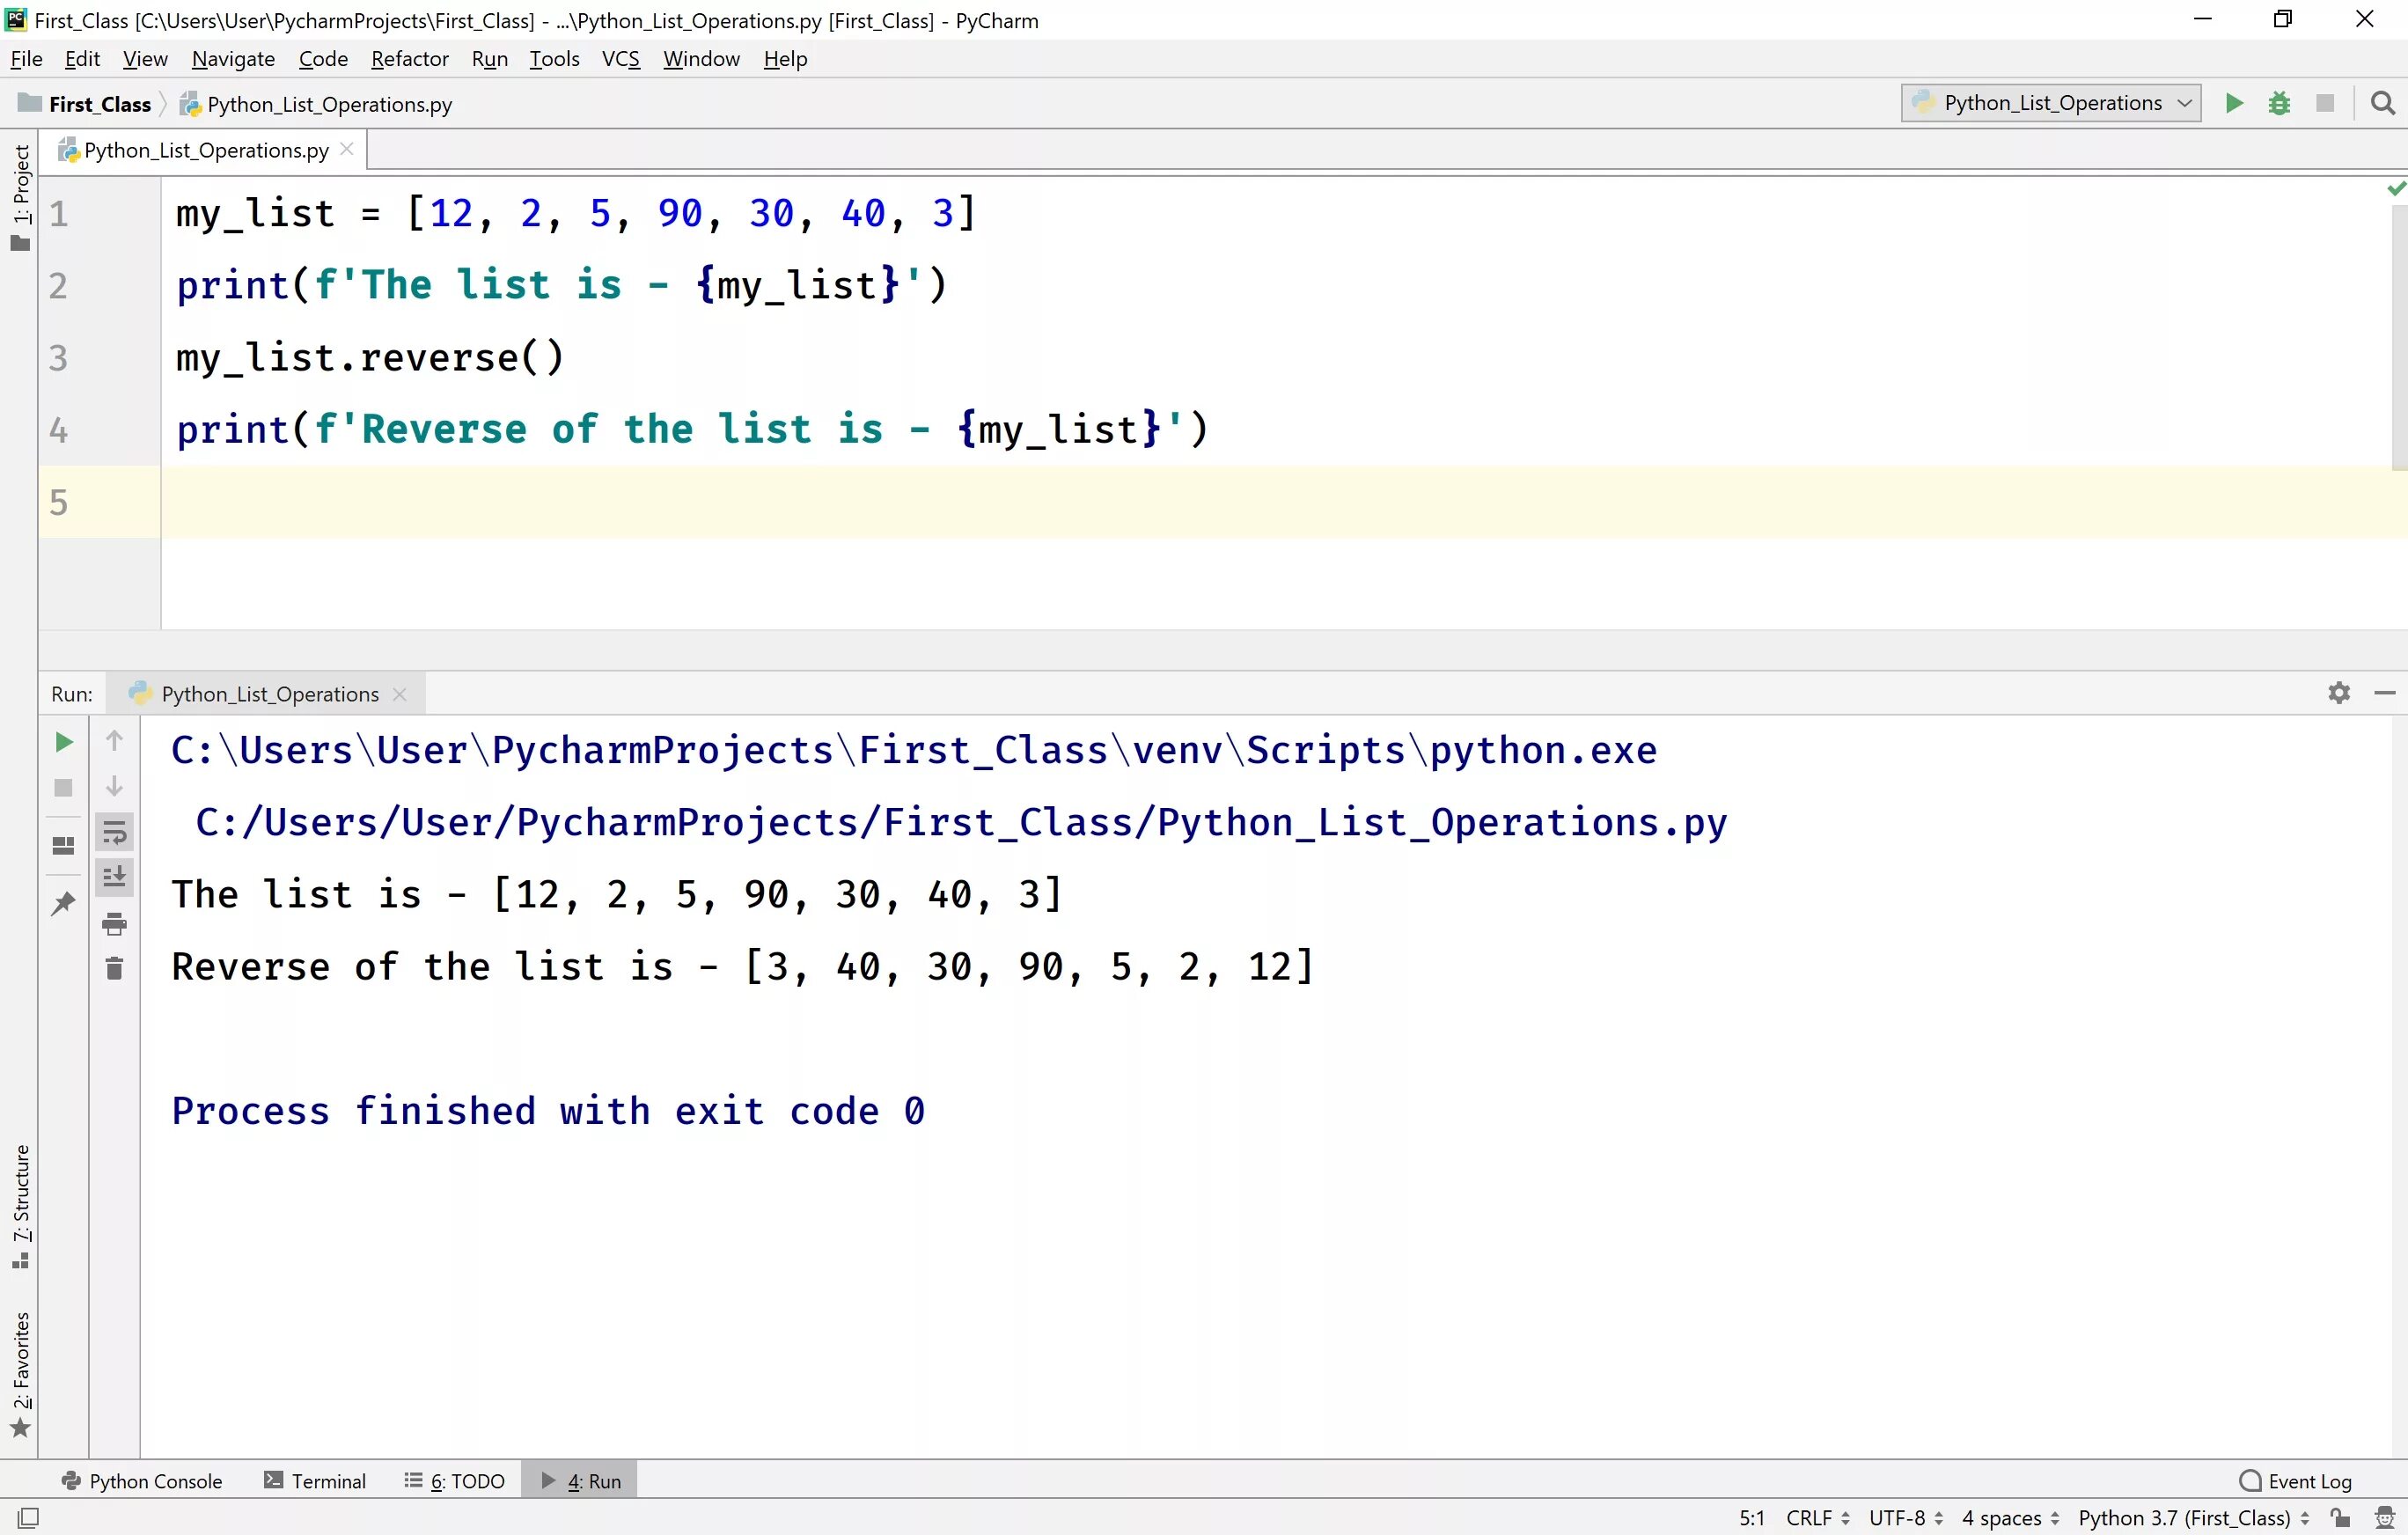Toggle soft-wrap in the Run console
Image resolution: width=2408 pixels, height=1535 pixels.
click(114, 832)
